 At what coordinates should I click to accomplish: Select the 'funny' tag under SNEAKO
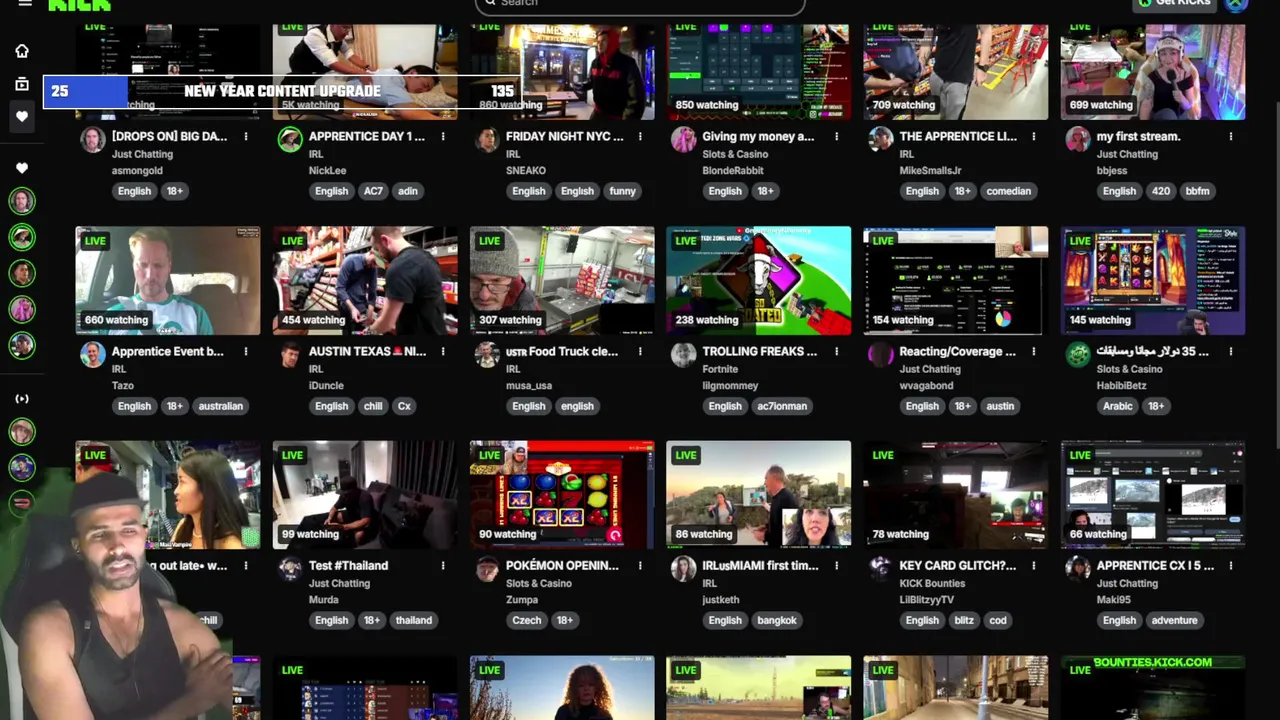click(x=622, y=191)
